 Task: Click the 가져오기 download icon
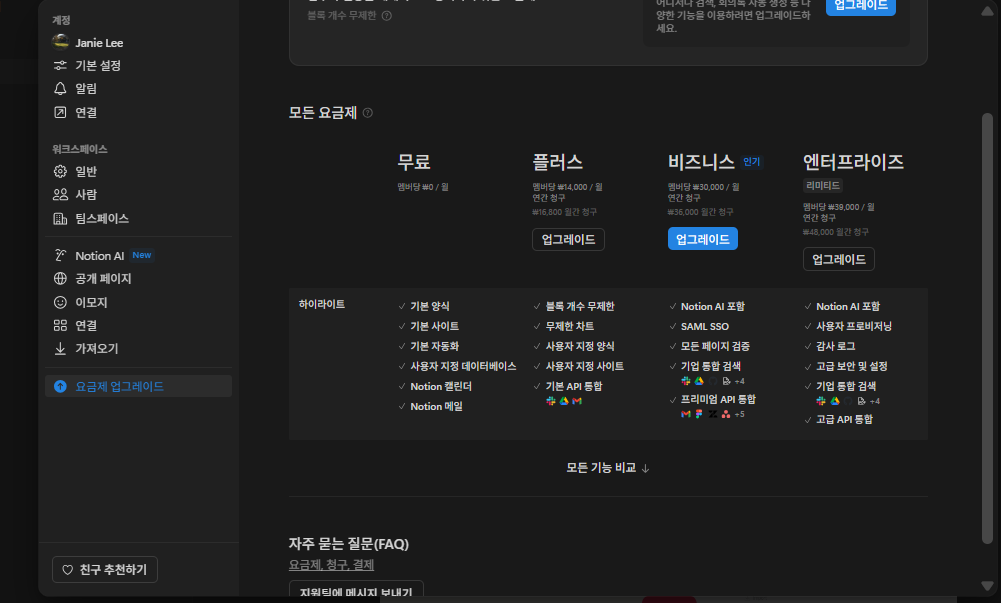pos(60,348)
